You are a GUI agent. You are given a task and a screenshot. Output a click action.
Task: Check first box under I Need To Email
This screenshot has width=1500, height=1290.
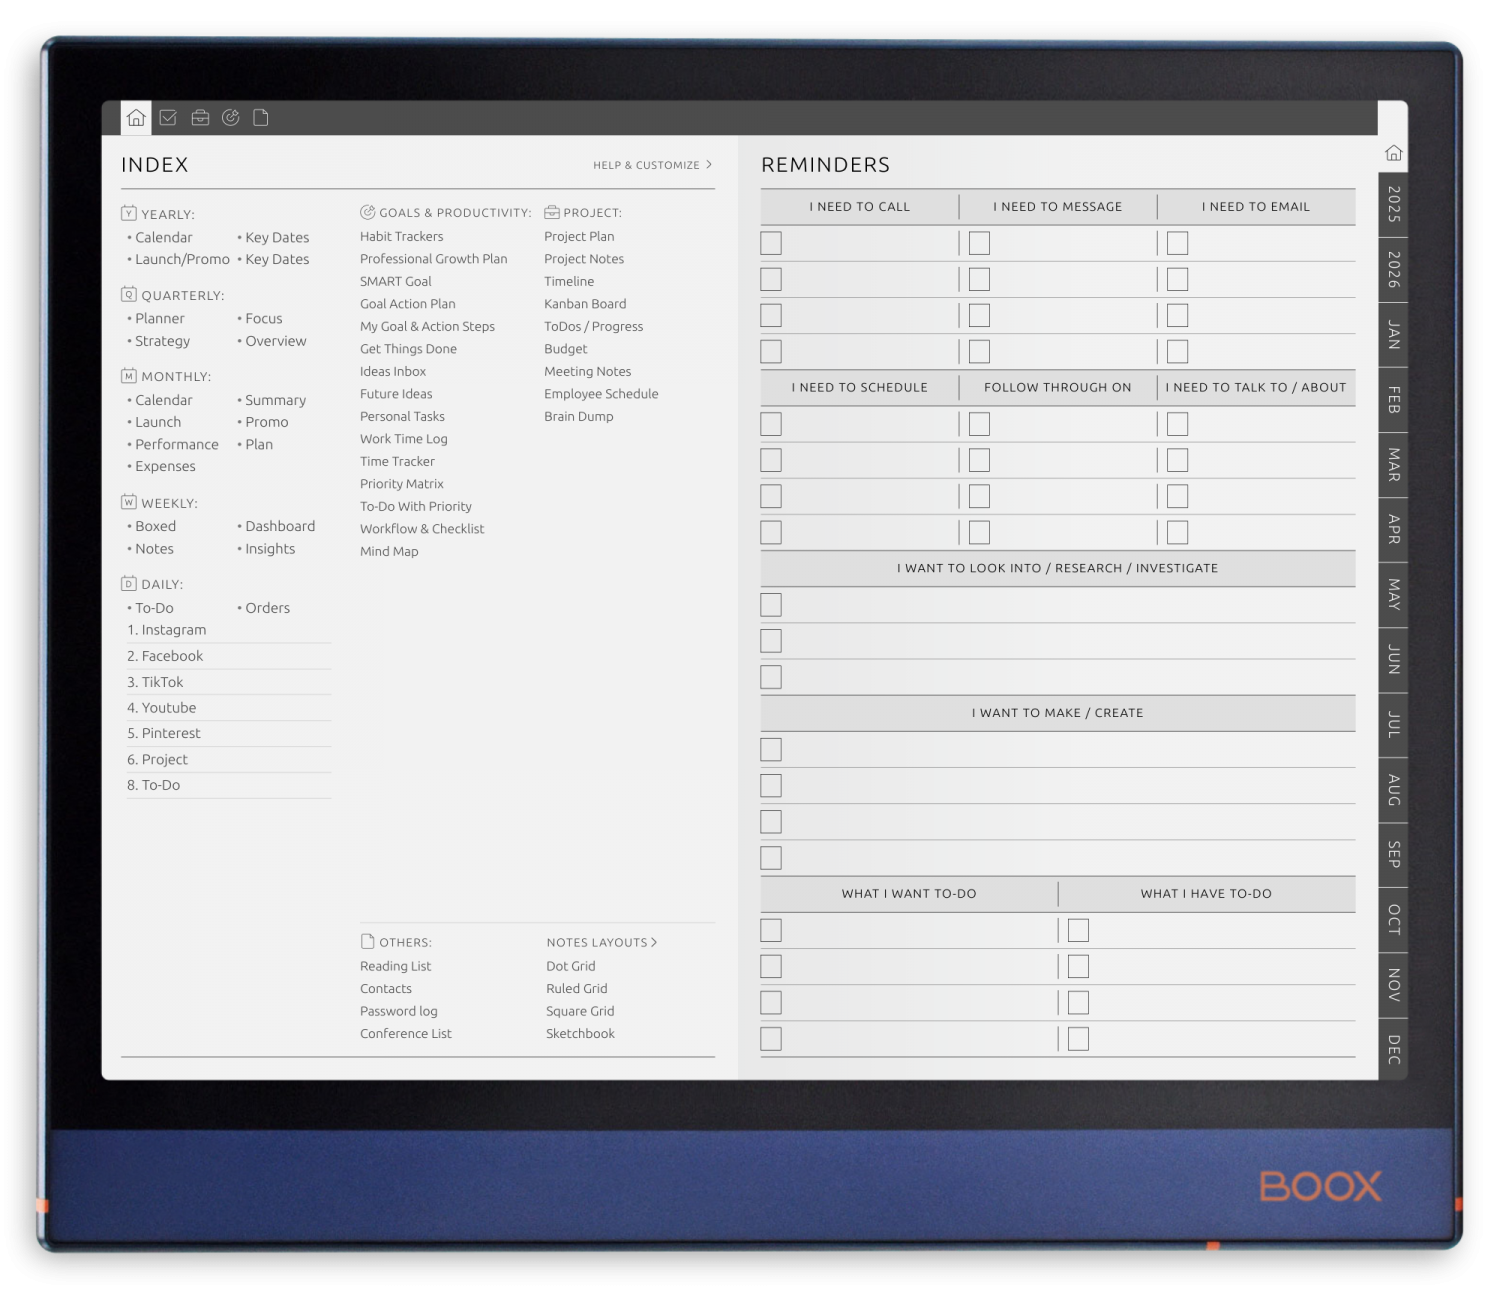[1178, 243]
